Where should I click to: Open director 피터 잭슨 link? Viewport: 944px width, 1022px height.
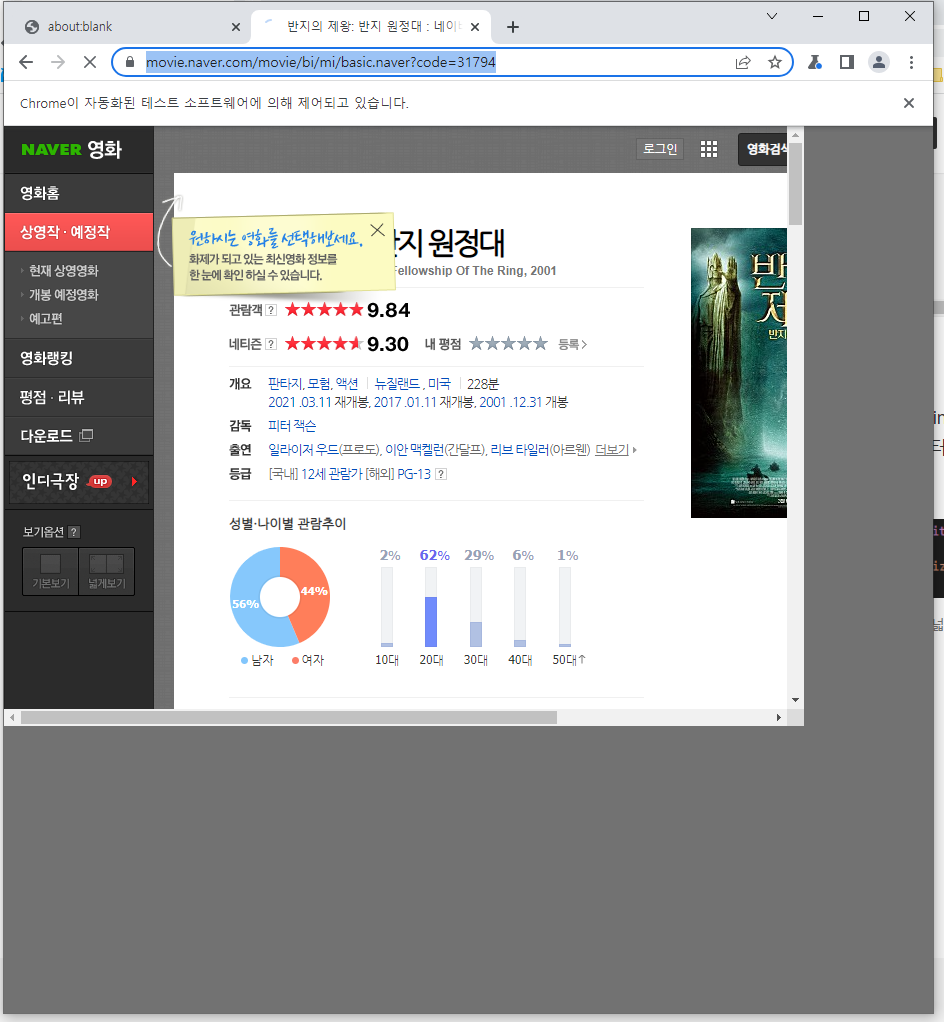(x=292, y=426)
